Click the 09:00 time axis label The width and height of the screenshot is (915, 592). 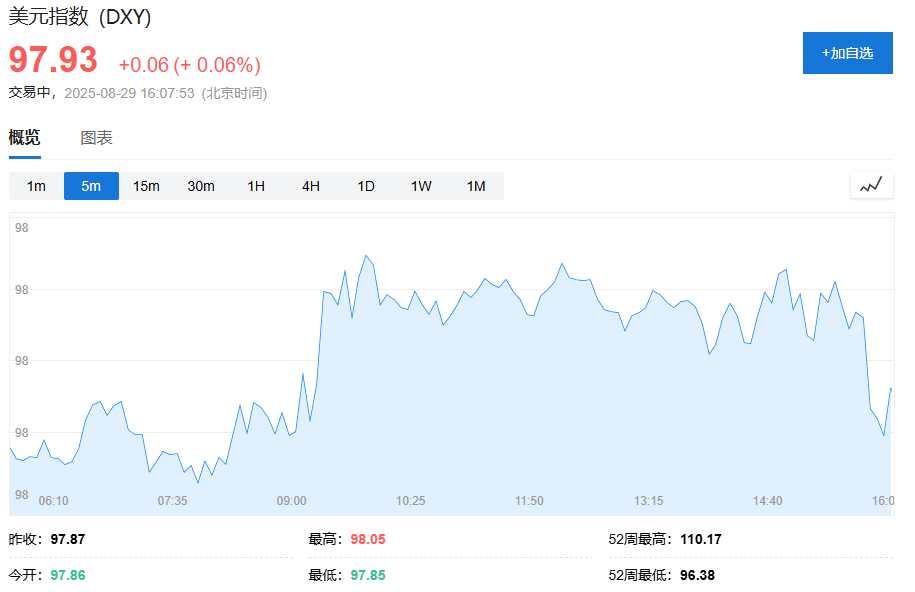click(x=291, y=500)
